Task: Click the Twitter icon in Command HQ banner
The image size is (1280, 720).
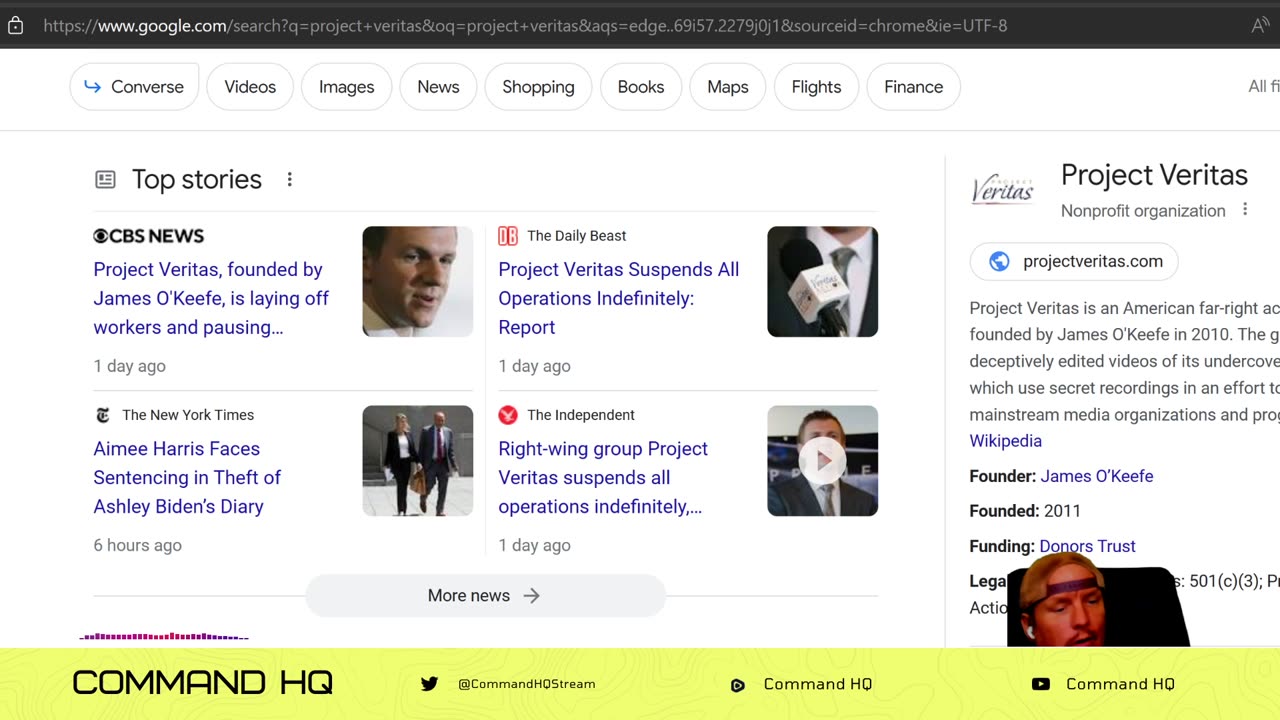Action: [x=429, y=684]
